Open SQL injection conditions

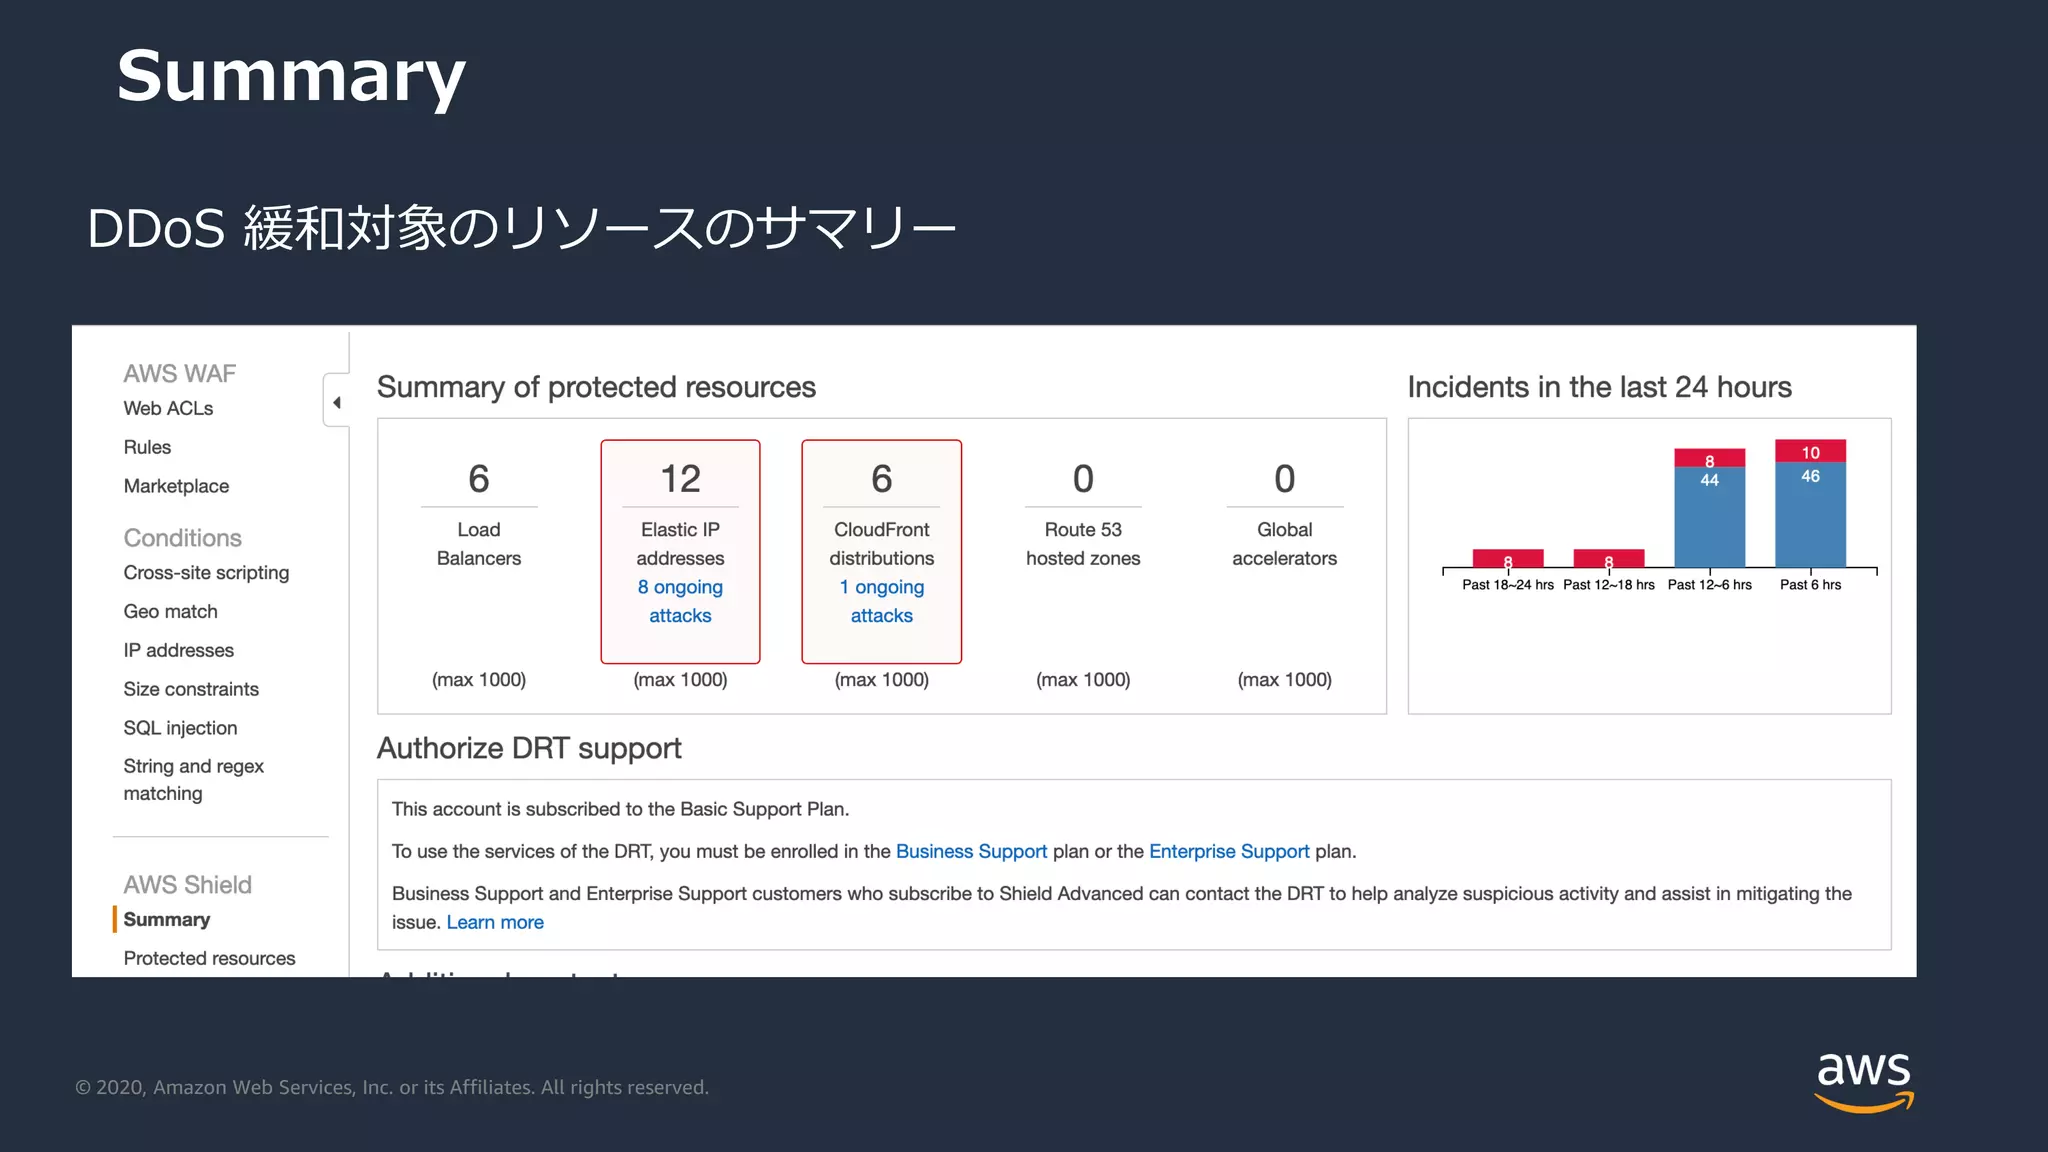tap(180, 728)
